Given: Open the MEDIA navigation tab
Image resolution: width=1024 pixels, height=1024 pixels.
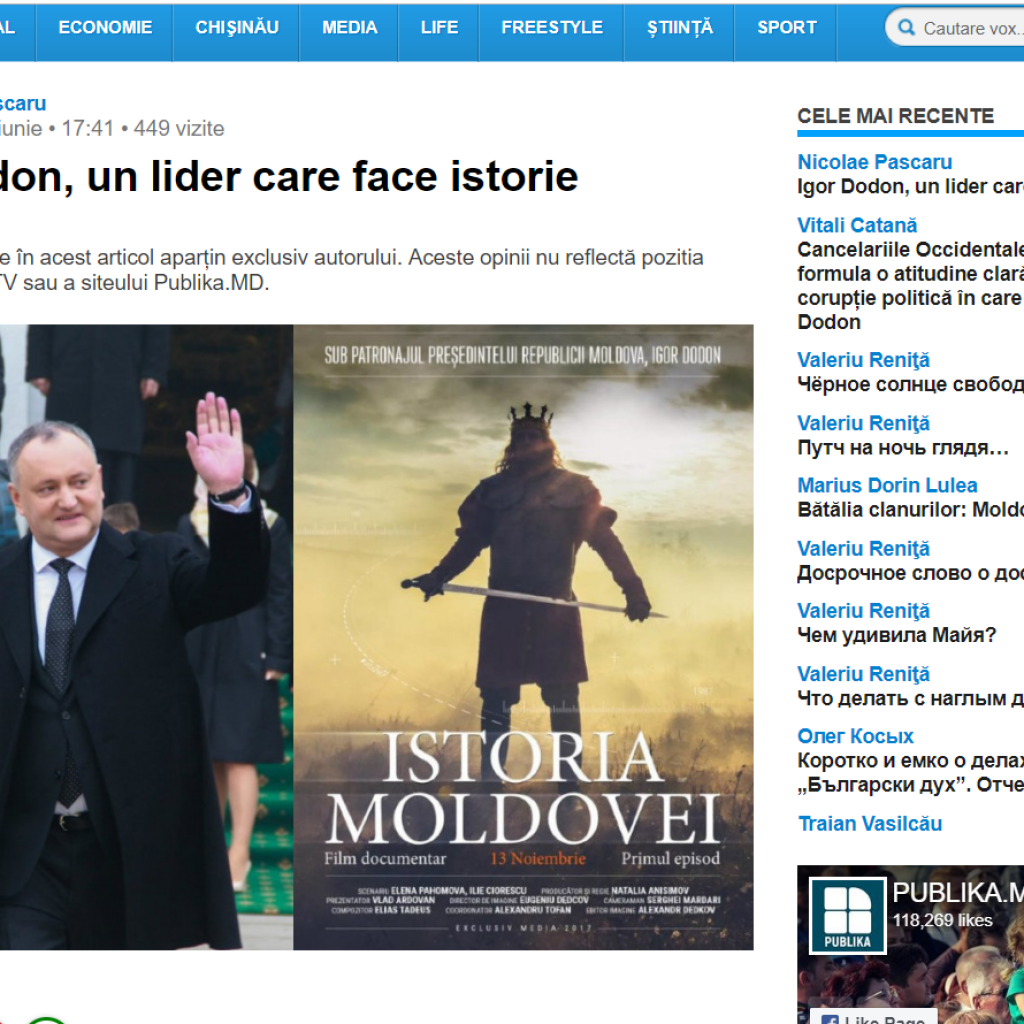Looking at the screenshot, I should pyautogui.click(x=349, y=27).
